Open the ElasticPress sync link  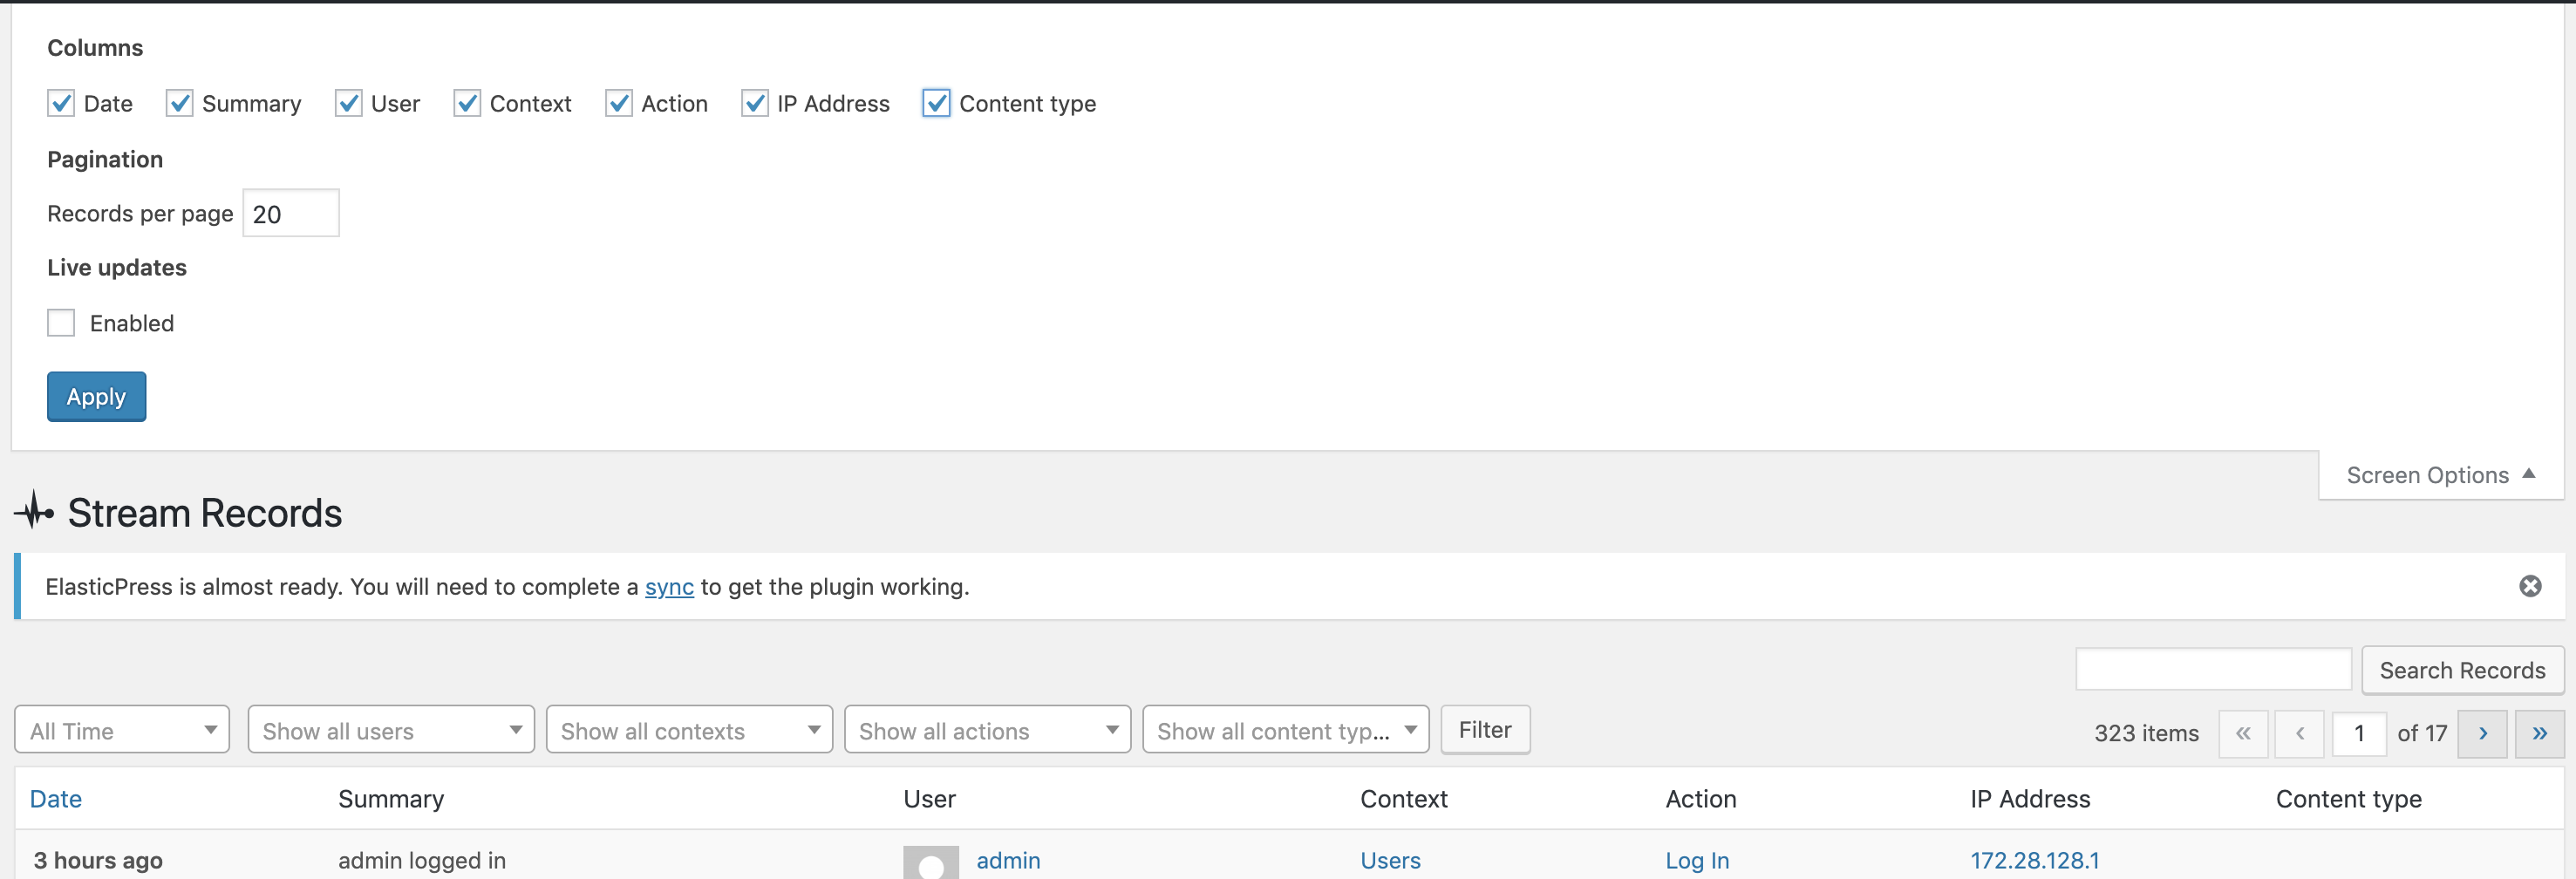click(669, 587)
